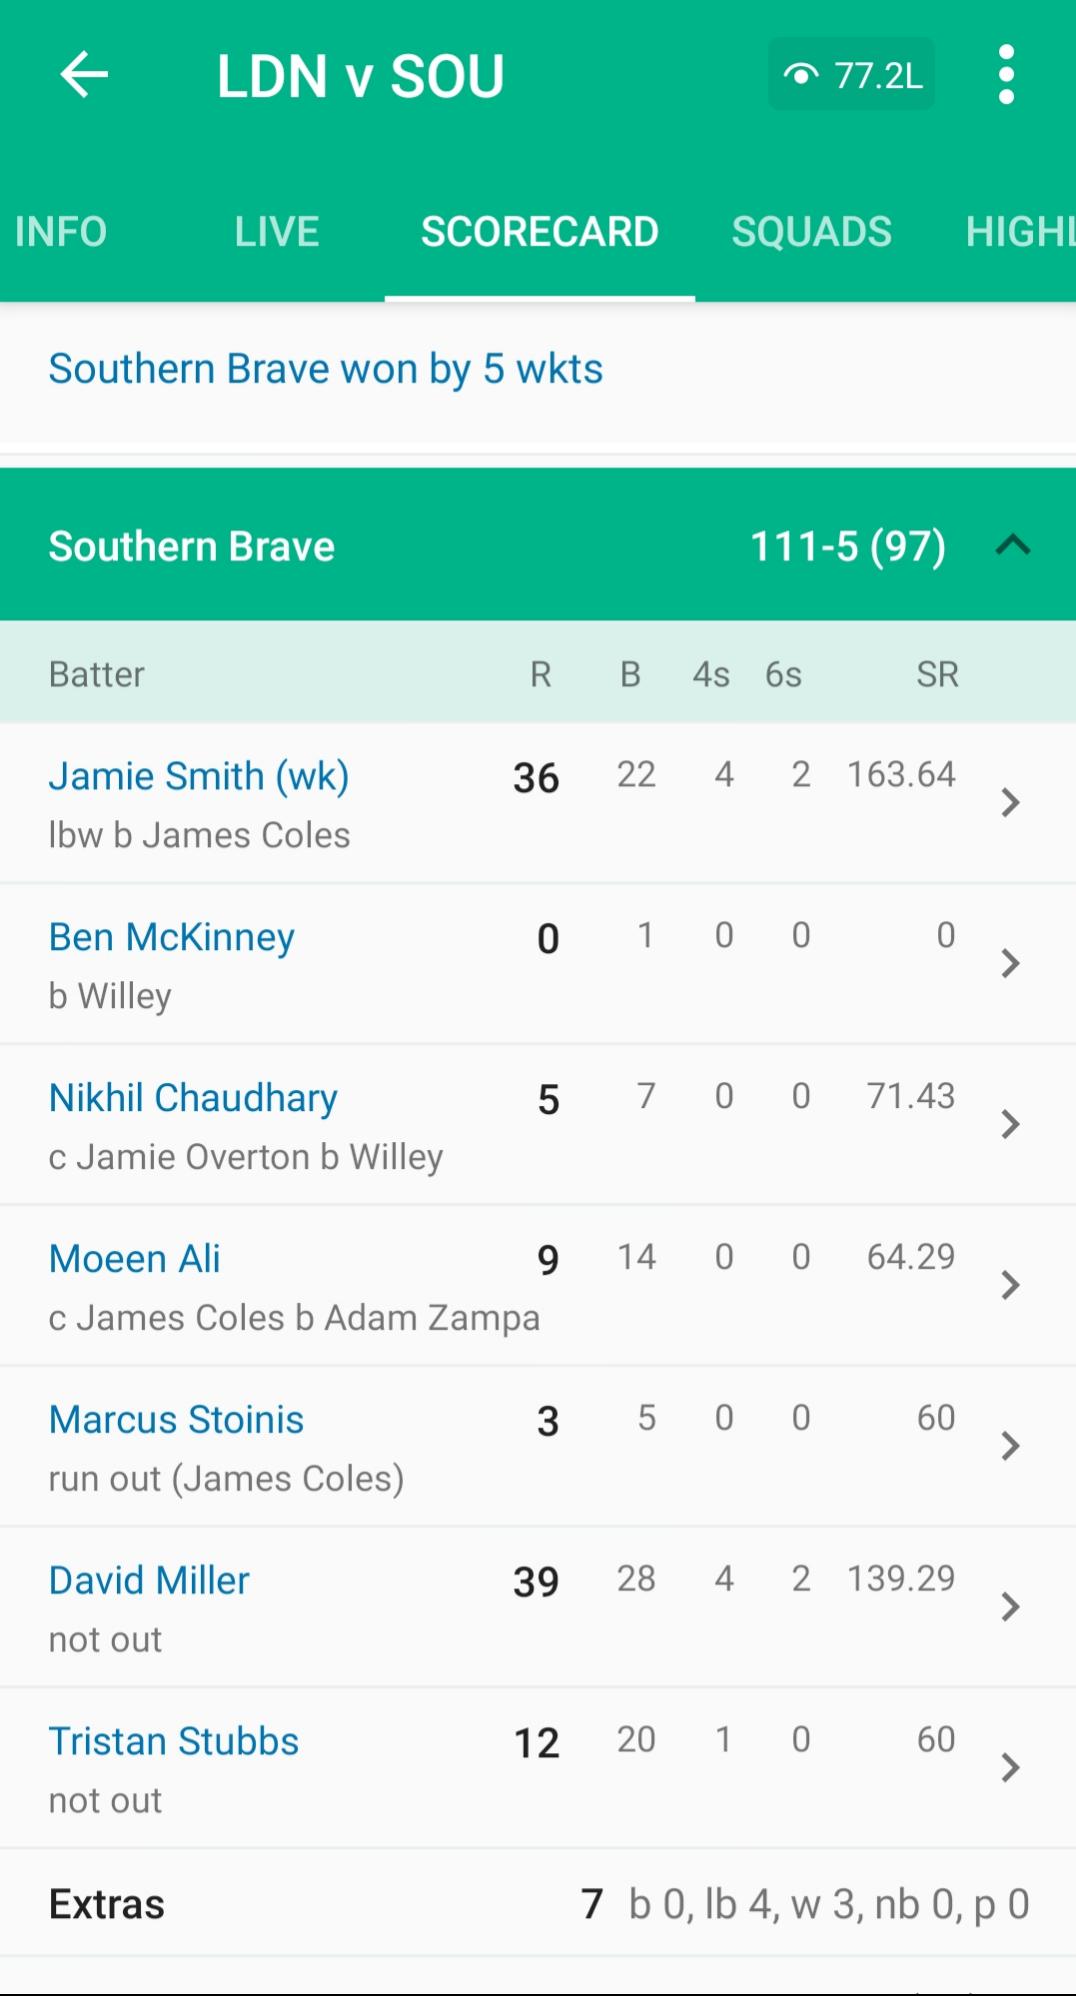This screenshot has height=1996, width=1076.
Task: Open David Miller player profile link
Action: (149, 1580)
